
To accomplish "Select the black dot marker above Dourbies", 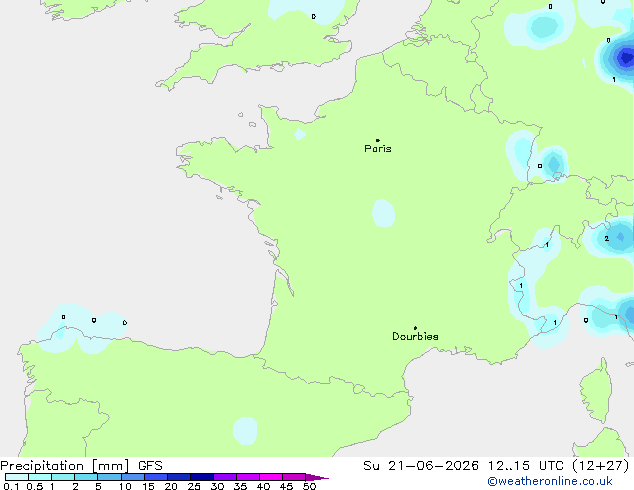I will pyautogui.click(x=415, y=328).
